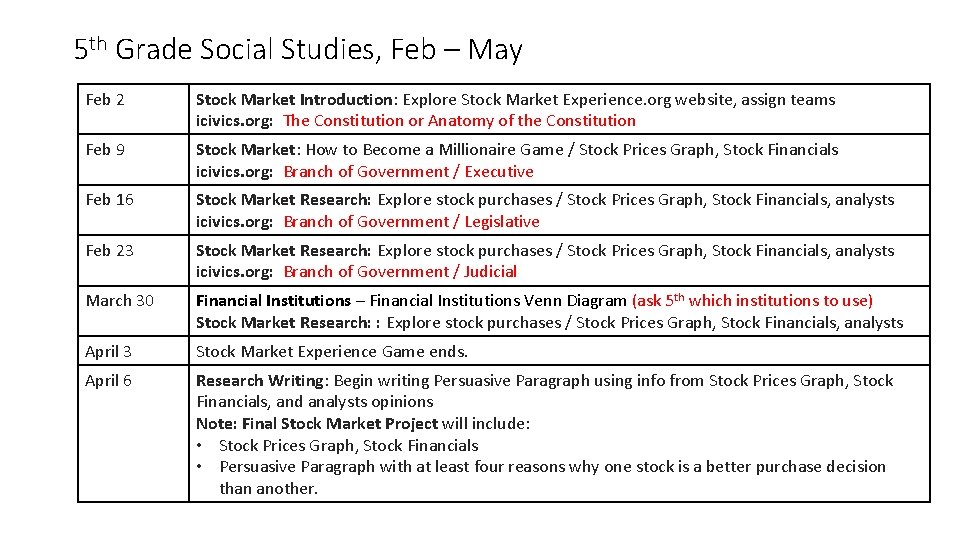Click red 'Branch of Government / Legislative' text
960x540 pixels.
coord(411,222)
